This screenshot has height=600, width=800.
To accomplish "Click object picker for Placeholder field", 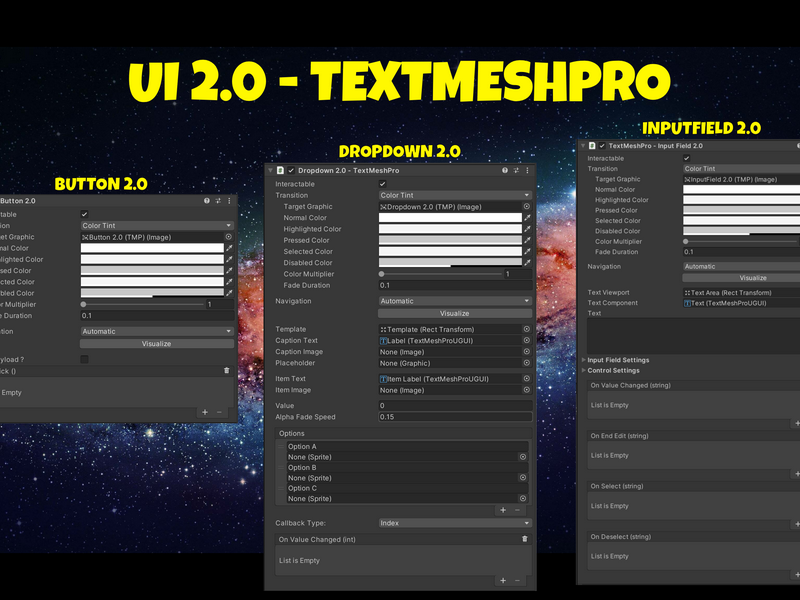I will pos(527,363).
